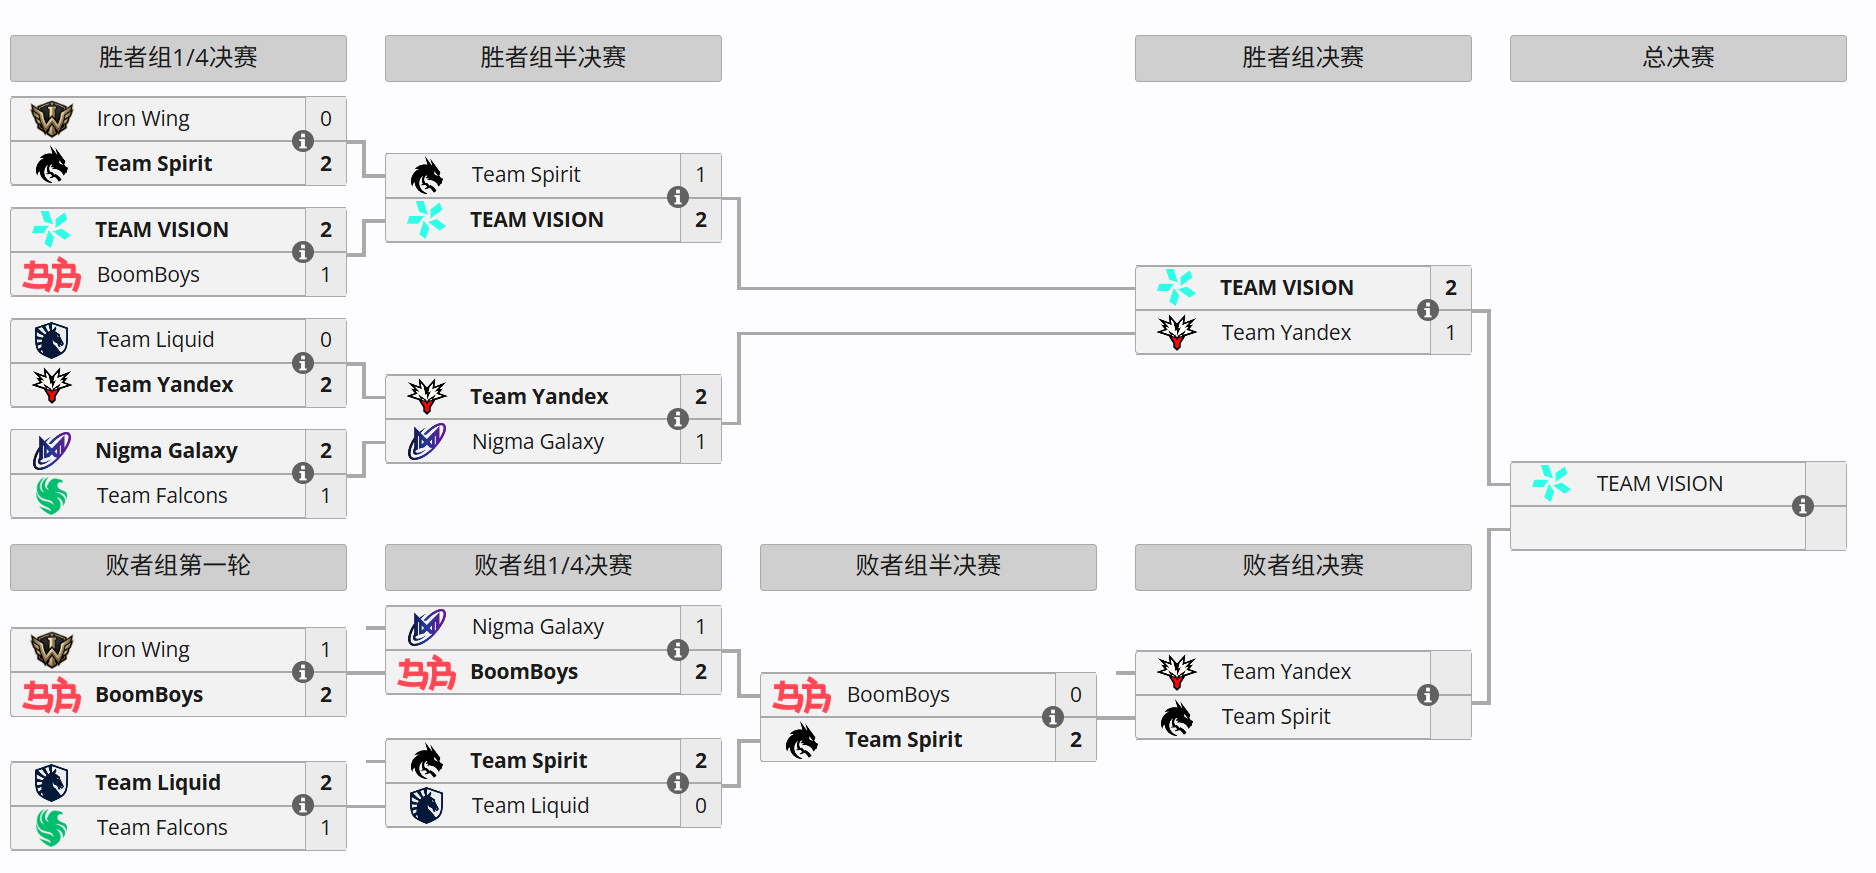This screenshot has height=873, width=1876.
Task: Open grand final match info icon
Action: tap(1802, 506)
